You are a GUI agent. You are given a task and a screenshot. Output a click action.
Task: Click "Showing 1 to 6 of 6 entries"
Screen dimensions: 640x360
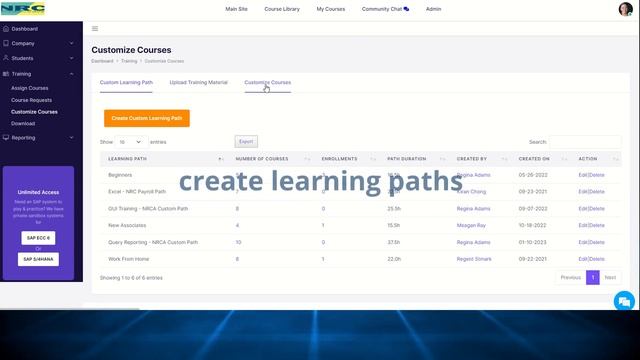click(131, 278)
